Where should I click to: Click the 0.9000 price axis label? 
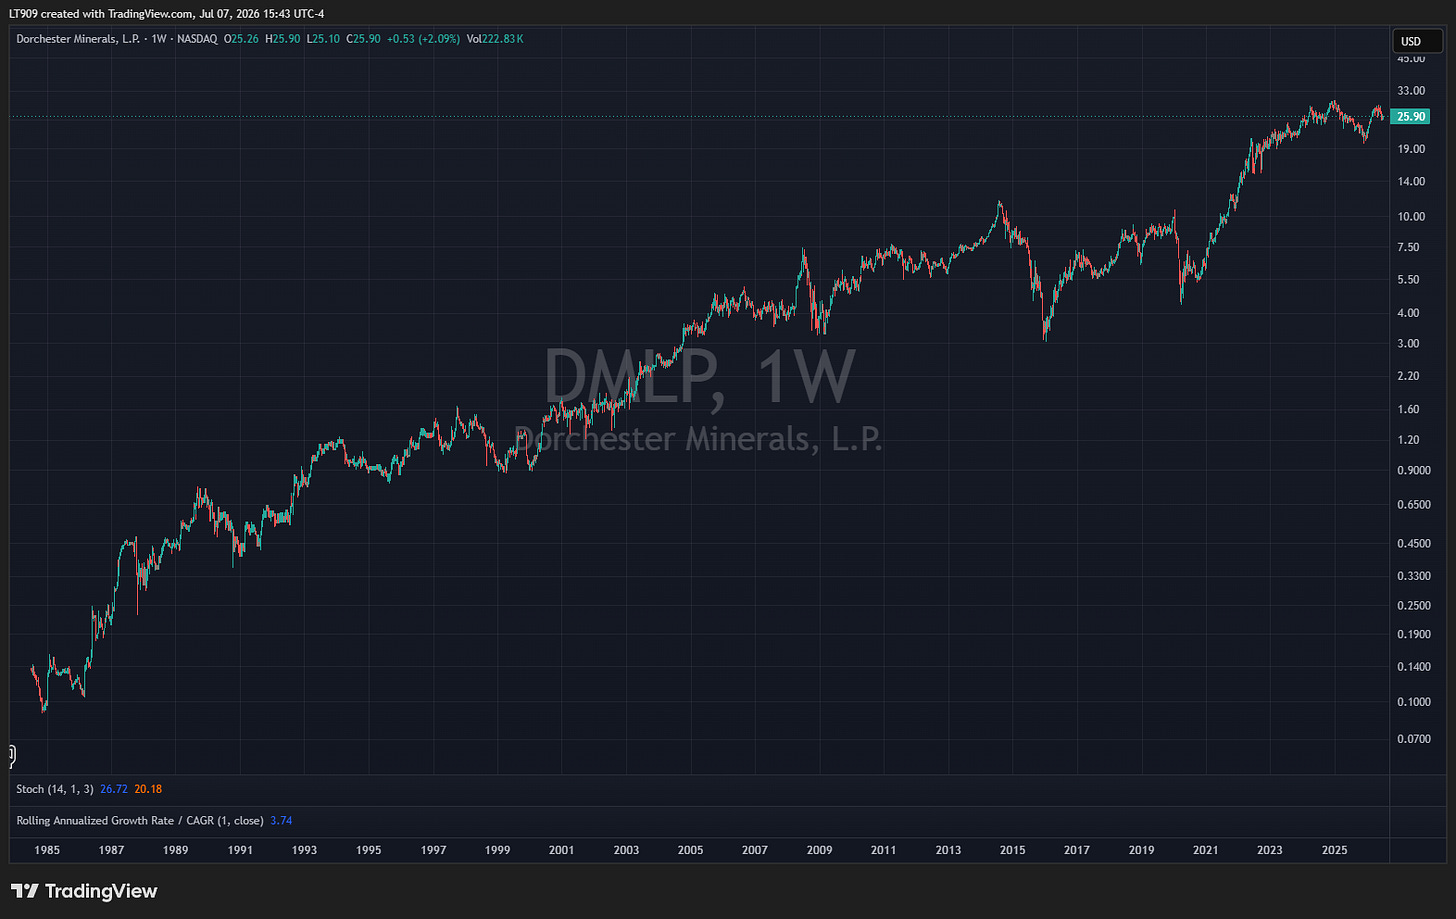(1414, 470)
